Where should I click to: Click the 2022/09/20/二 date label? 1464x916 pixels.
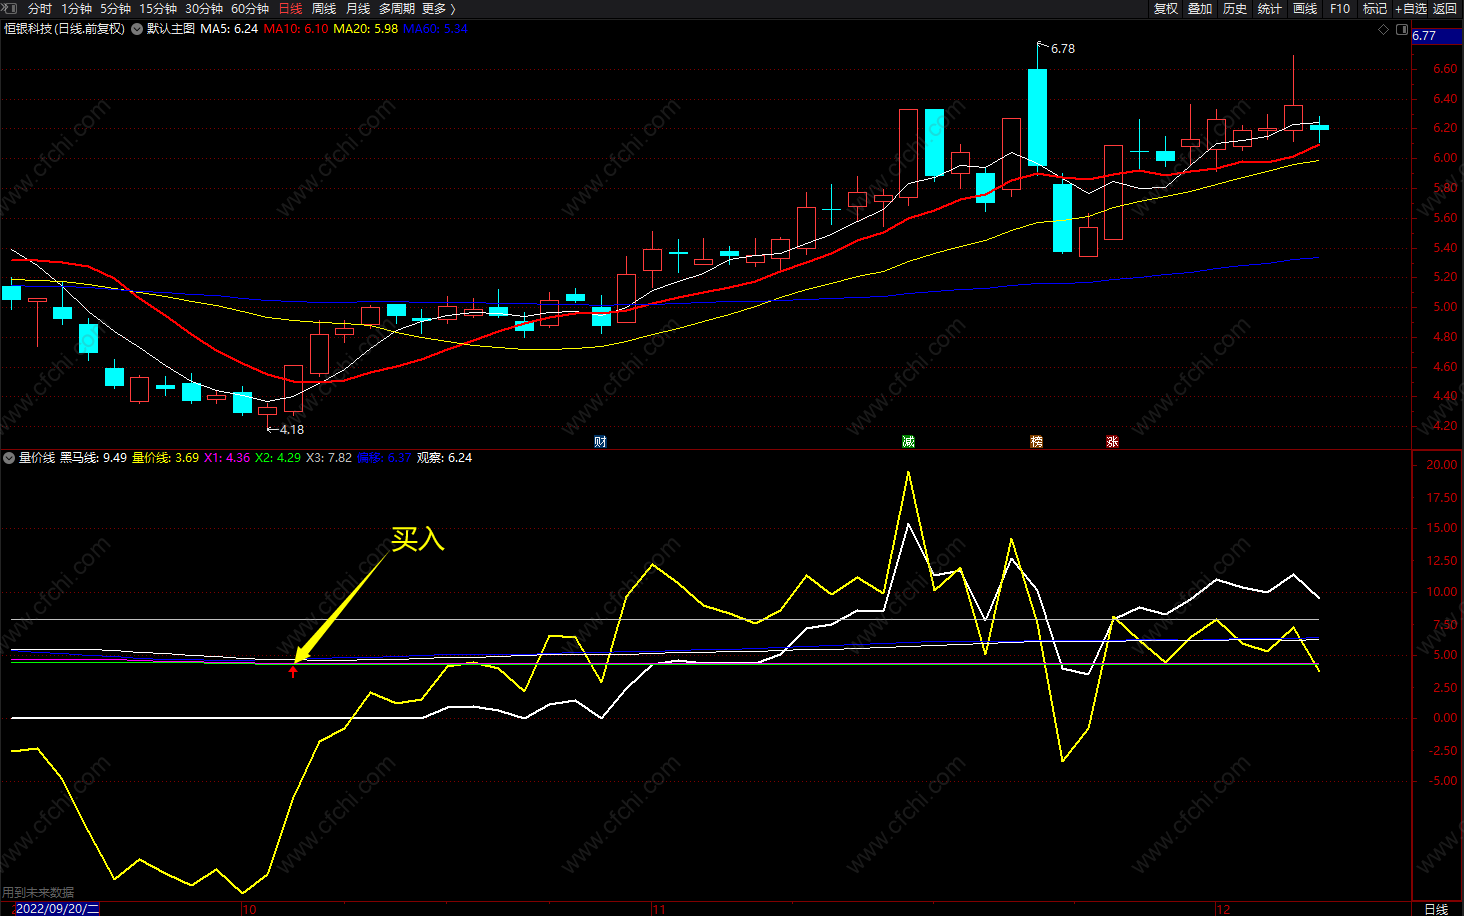point(57,909)
